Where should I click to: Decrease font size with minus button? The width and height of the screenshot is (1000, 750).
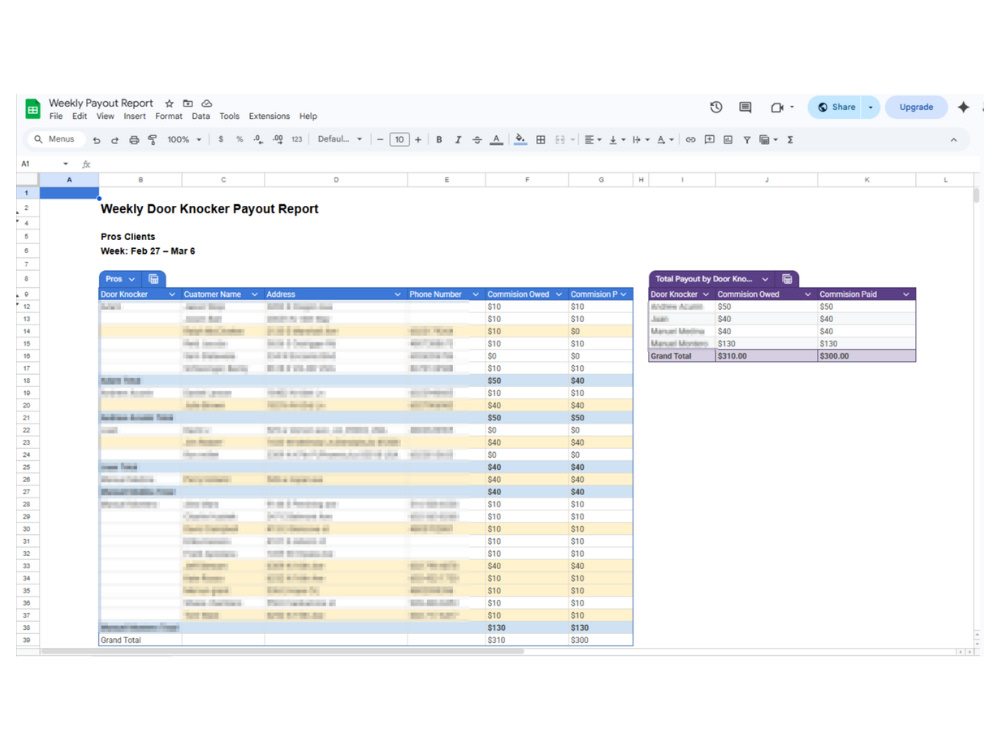380,140
